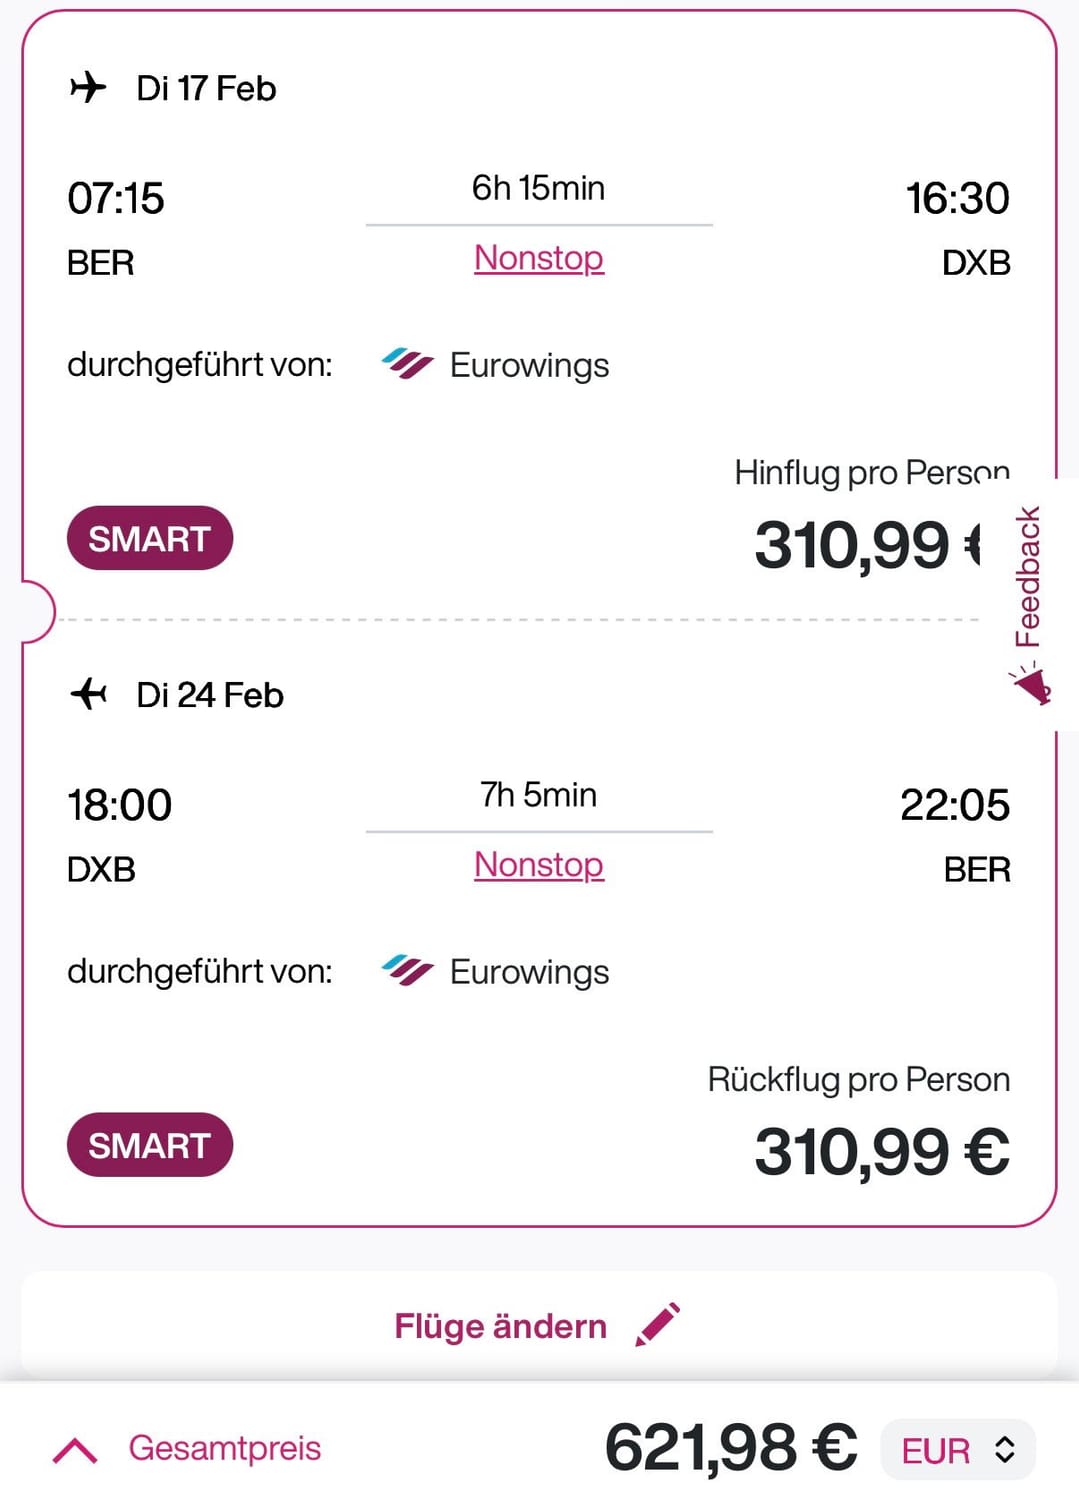Click the outbound flight airplane icon

[88, 87]
